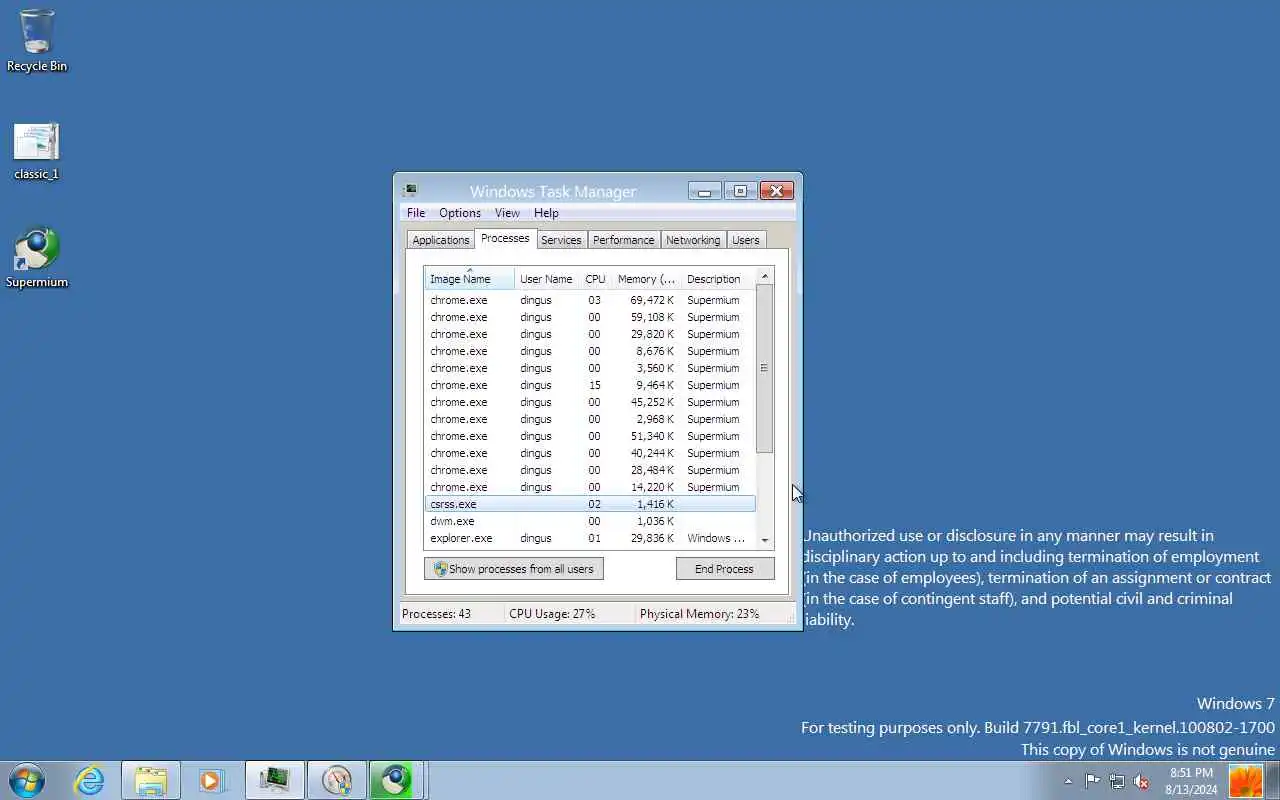The width and height of the screenshot is (1280, 800).
Task: Click the Task Manager title bar icon
Action: (410, 190)
